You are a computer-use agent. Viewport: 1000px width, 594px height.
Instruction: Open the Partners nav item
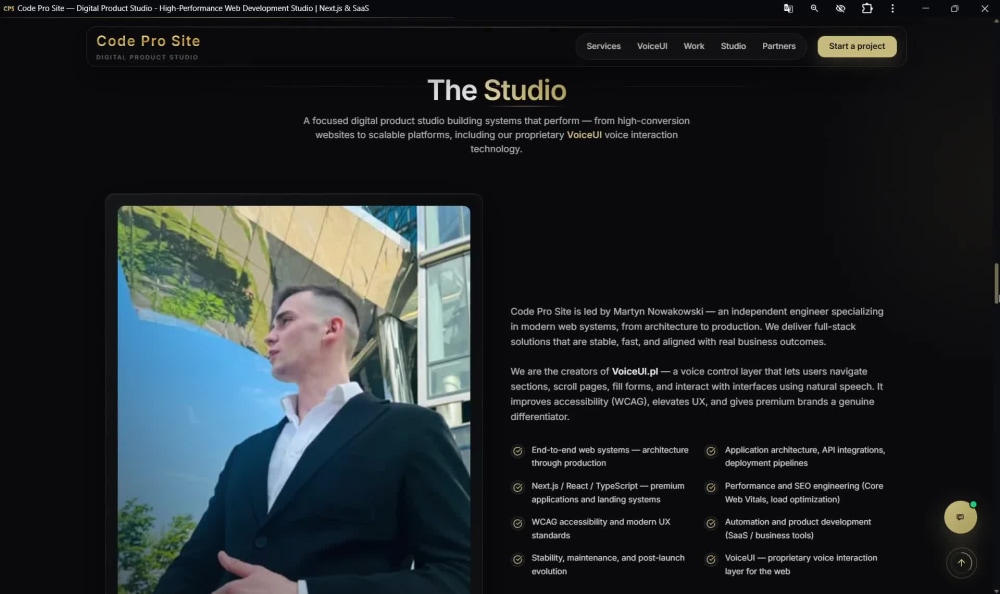779,46
